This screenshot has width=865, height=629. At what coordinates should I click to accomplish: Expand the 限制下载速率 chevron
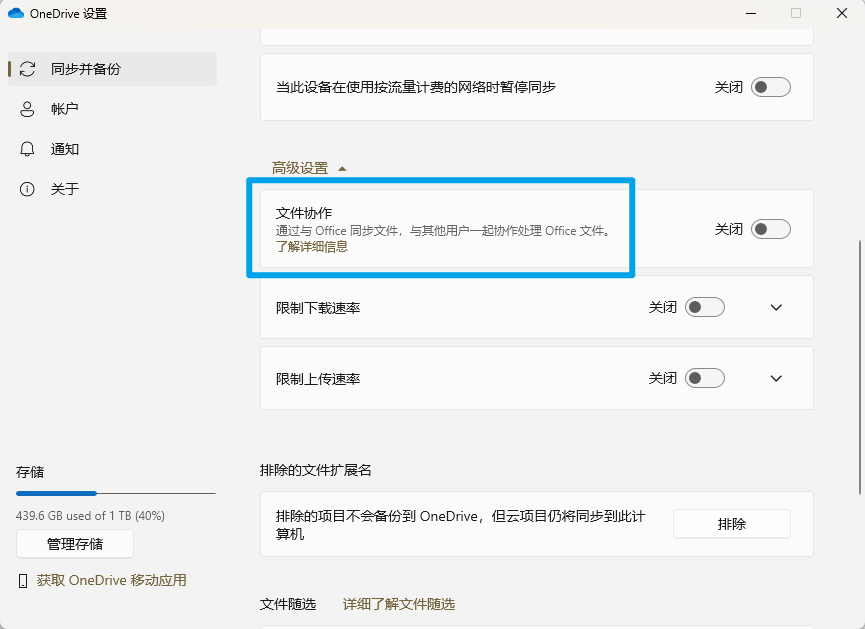777,307
